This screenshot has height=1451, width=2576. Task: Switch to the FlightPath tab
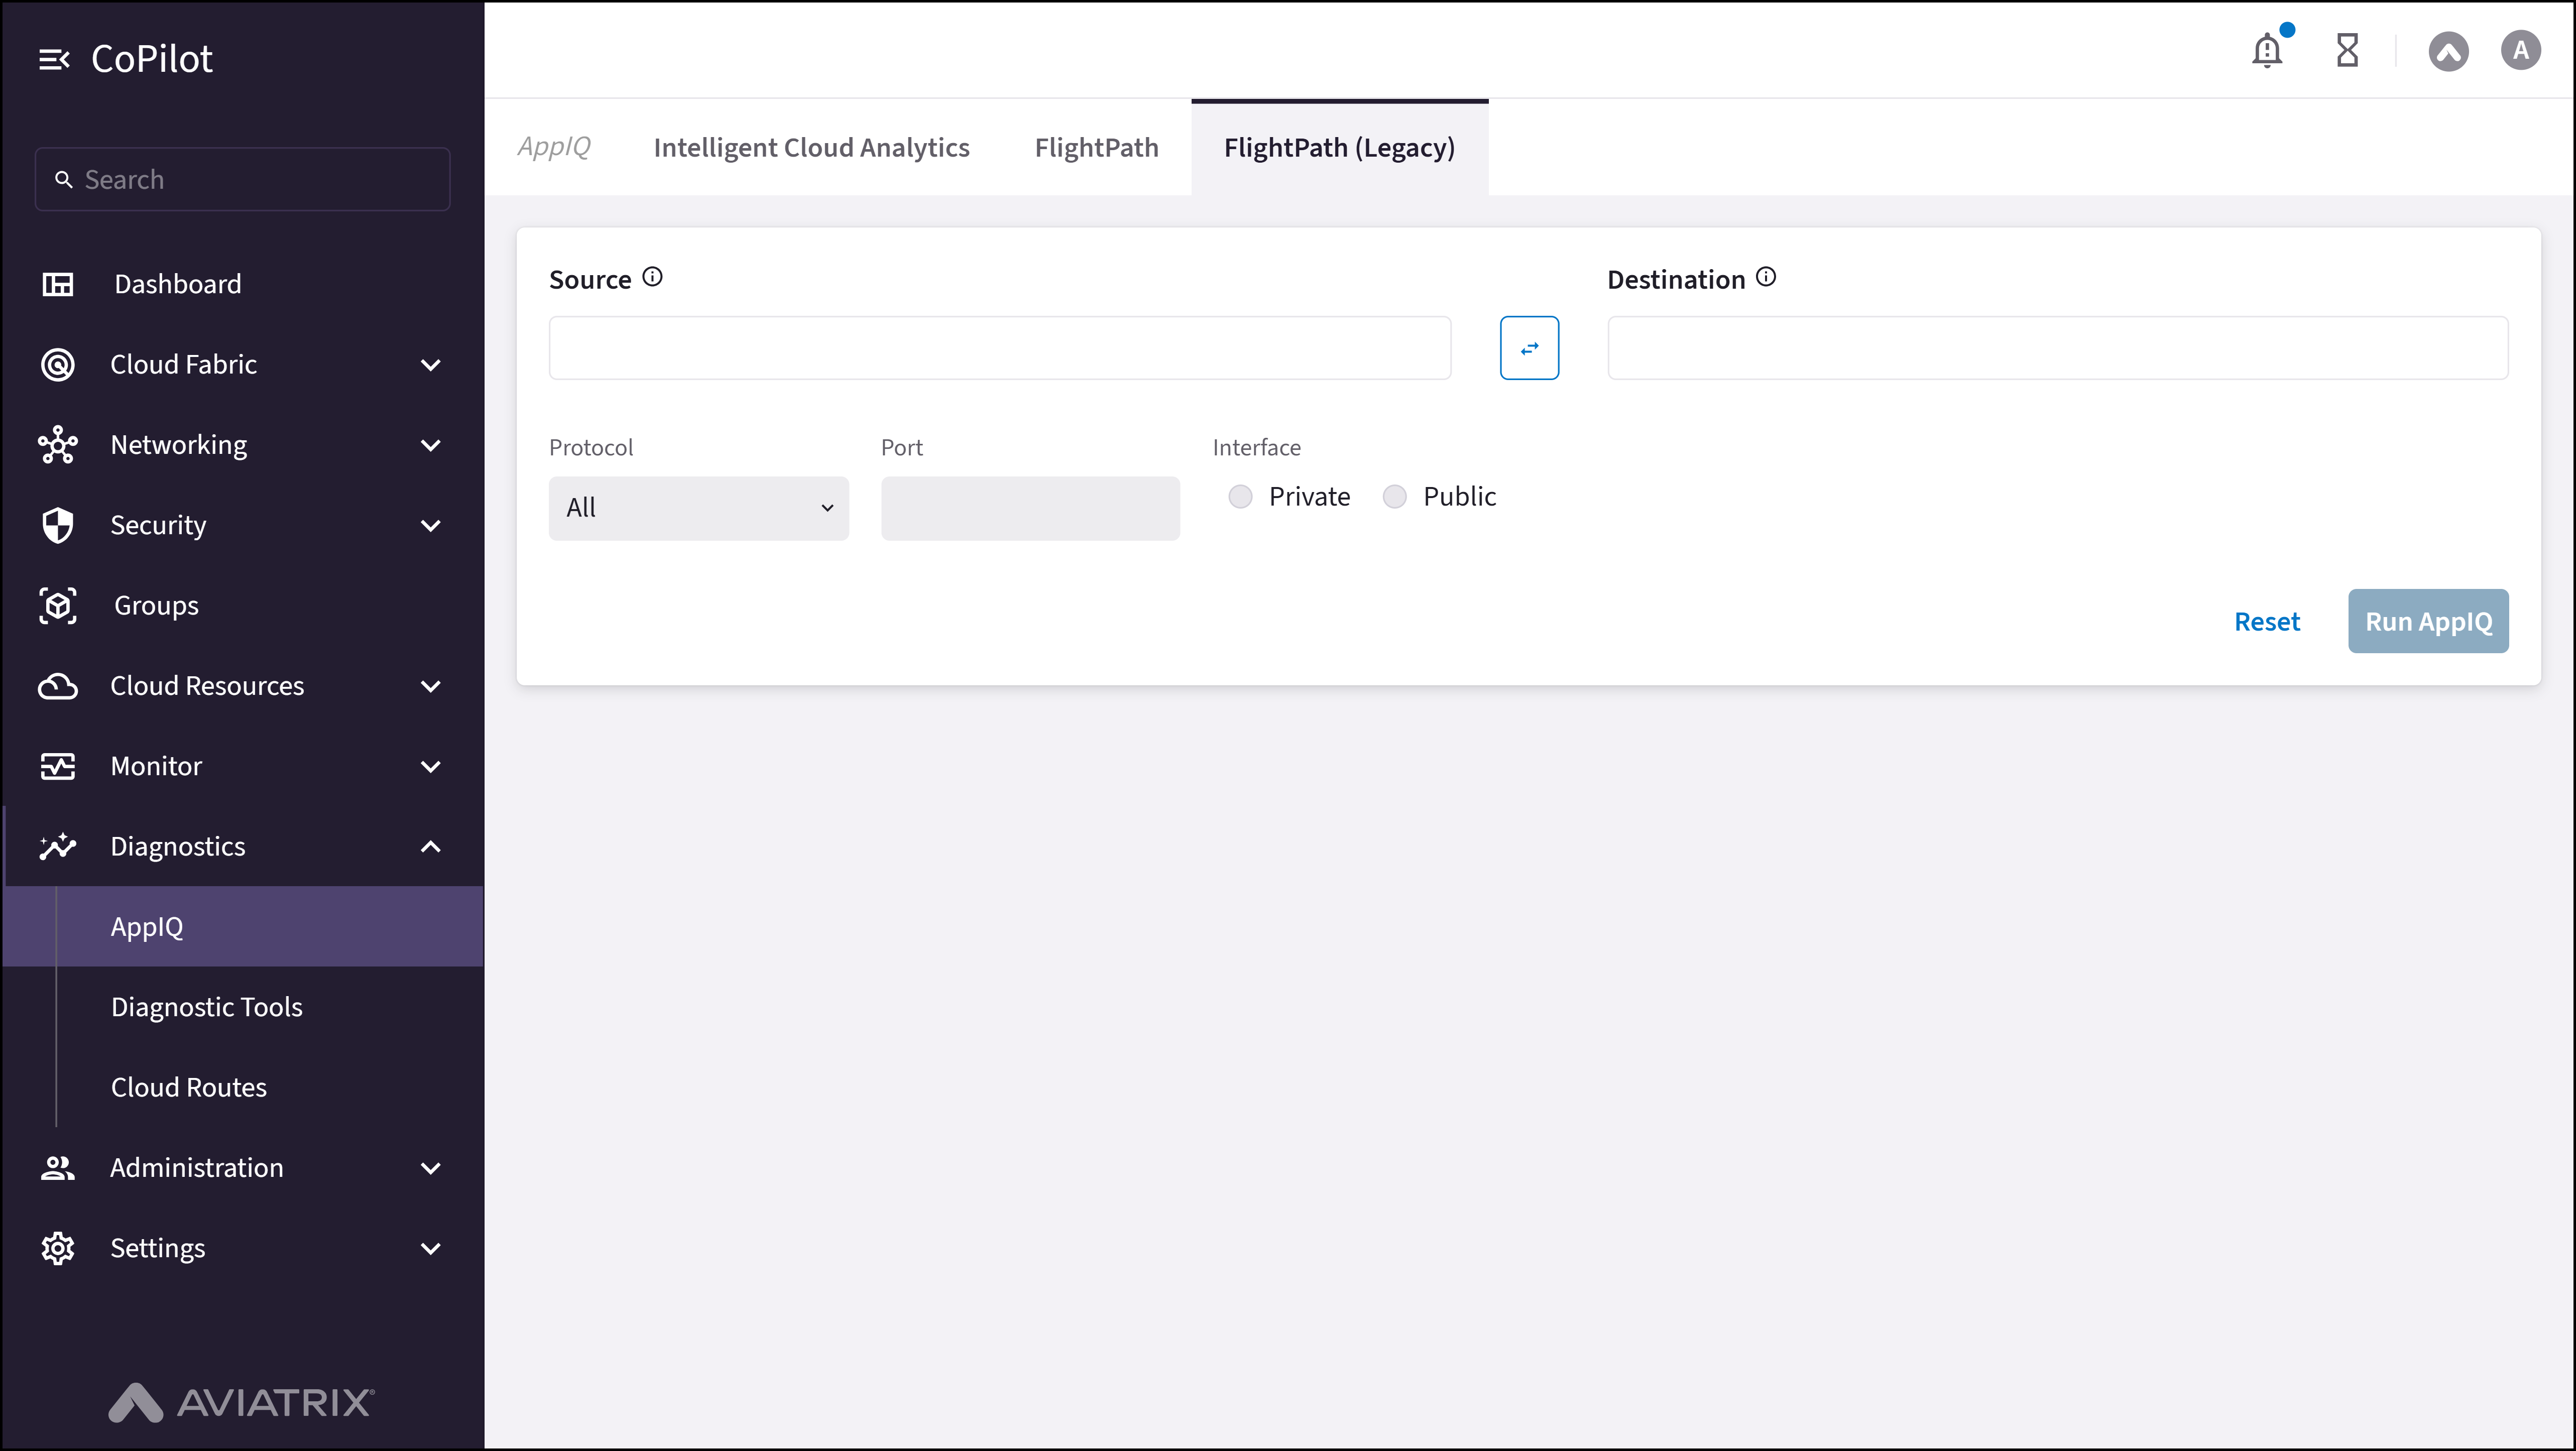1096,147
